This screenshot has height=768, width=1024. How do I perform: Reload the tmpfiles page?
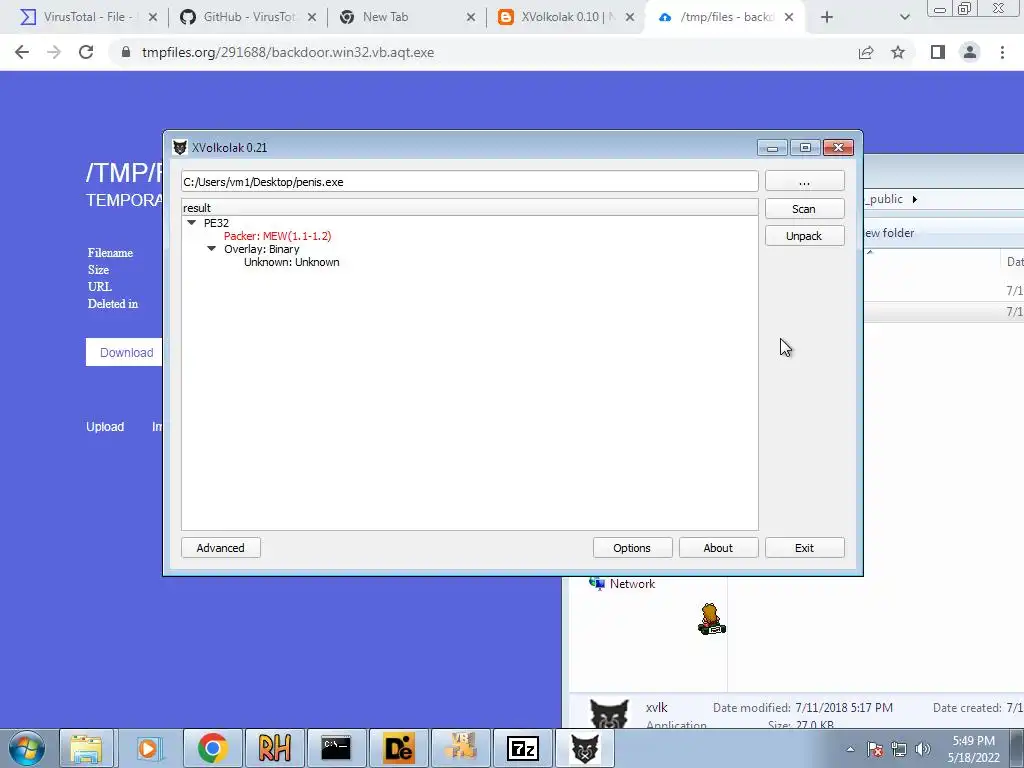(x=86, y=52)
